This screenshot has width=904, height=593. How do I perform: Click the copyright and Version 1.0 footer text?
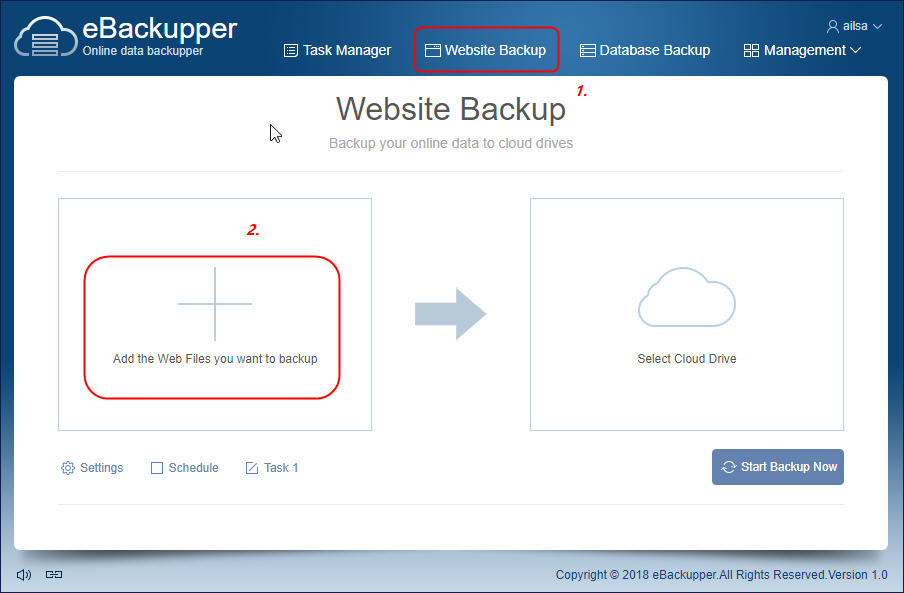coord(721,575)
